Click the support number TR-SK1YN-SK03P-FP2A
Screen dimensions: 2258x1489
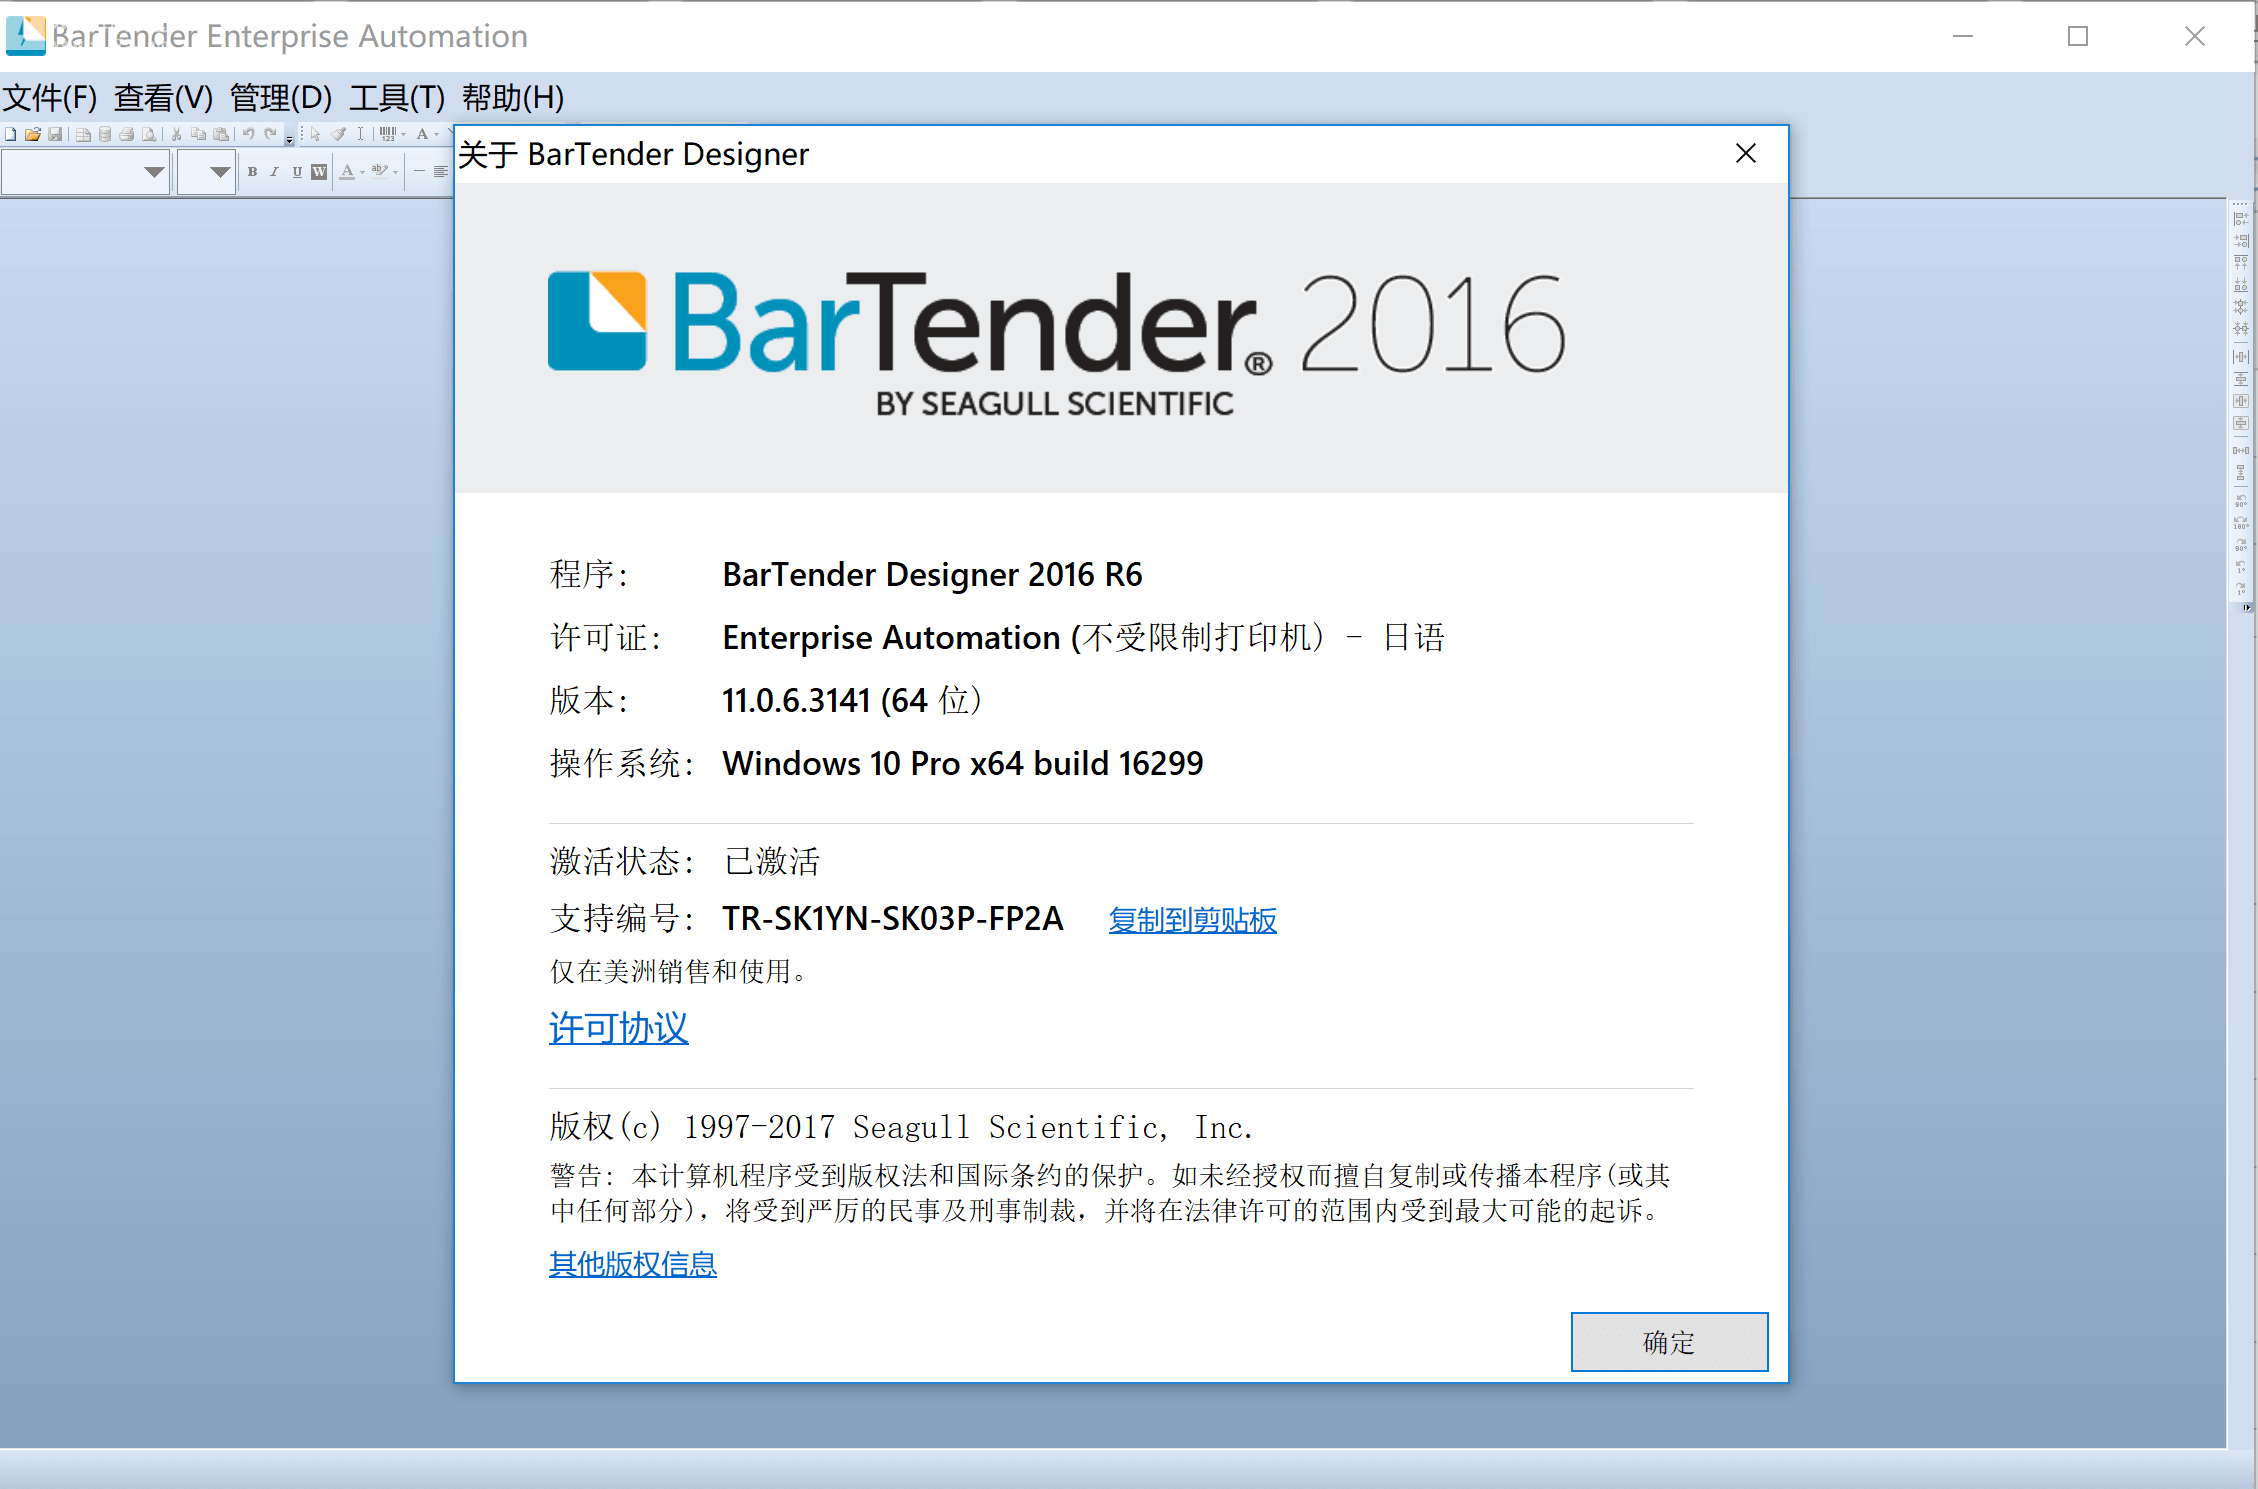(893, 918)
